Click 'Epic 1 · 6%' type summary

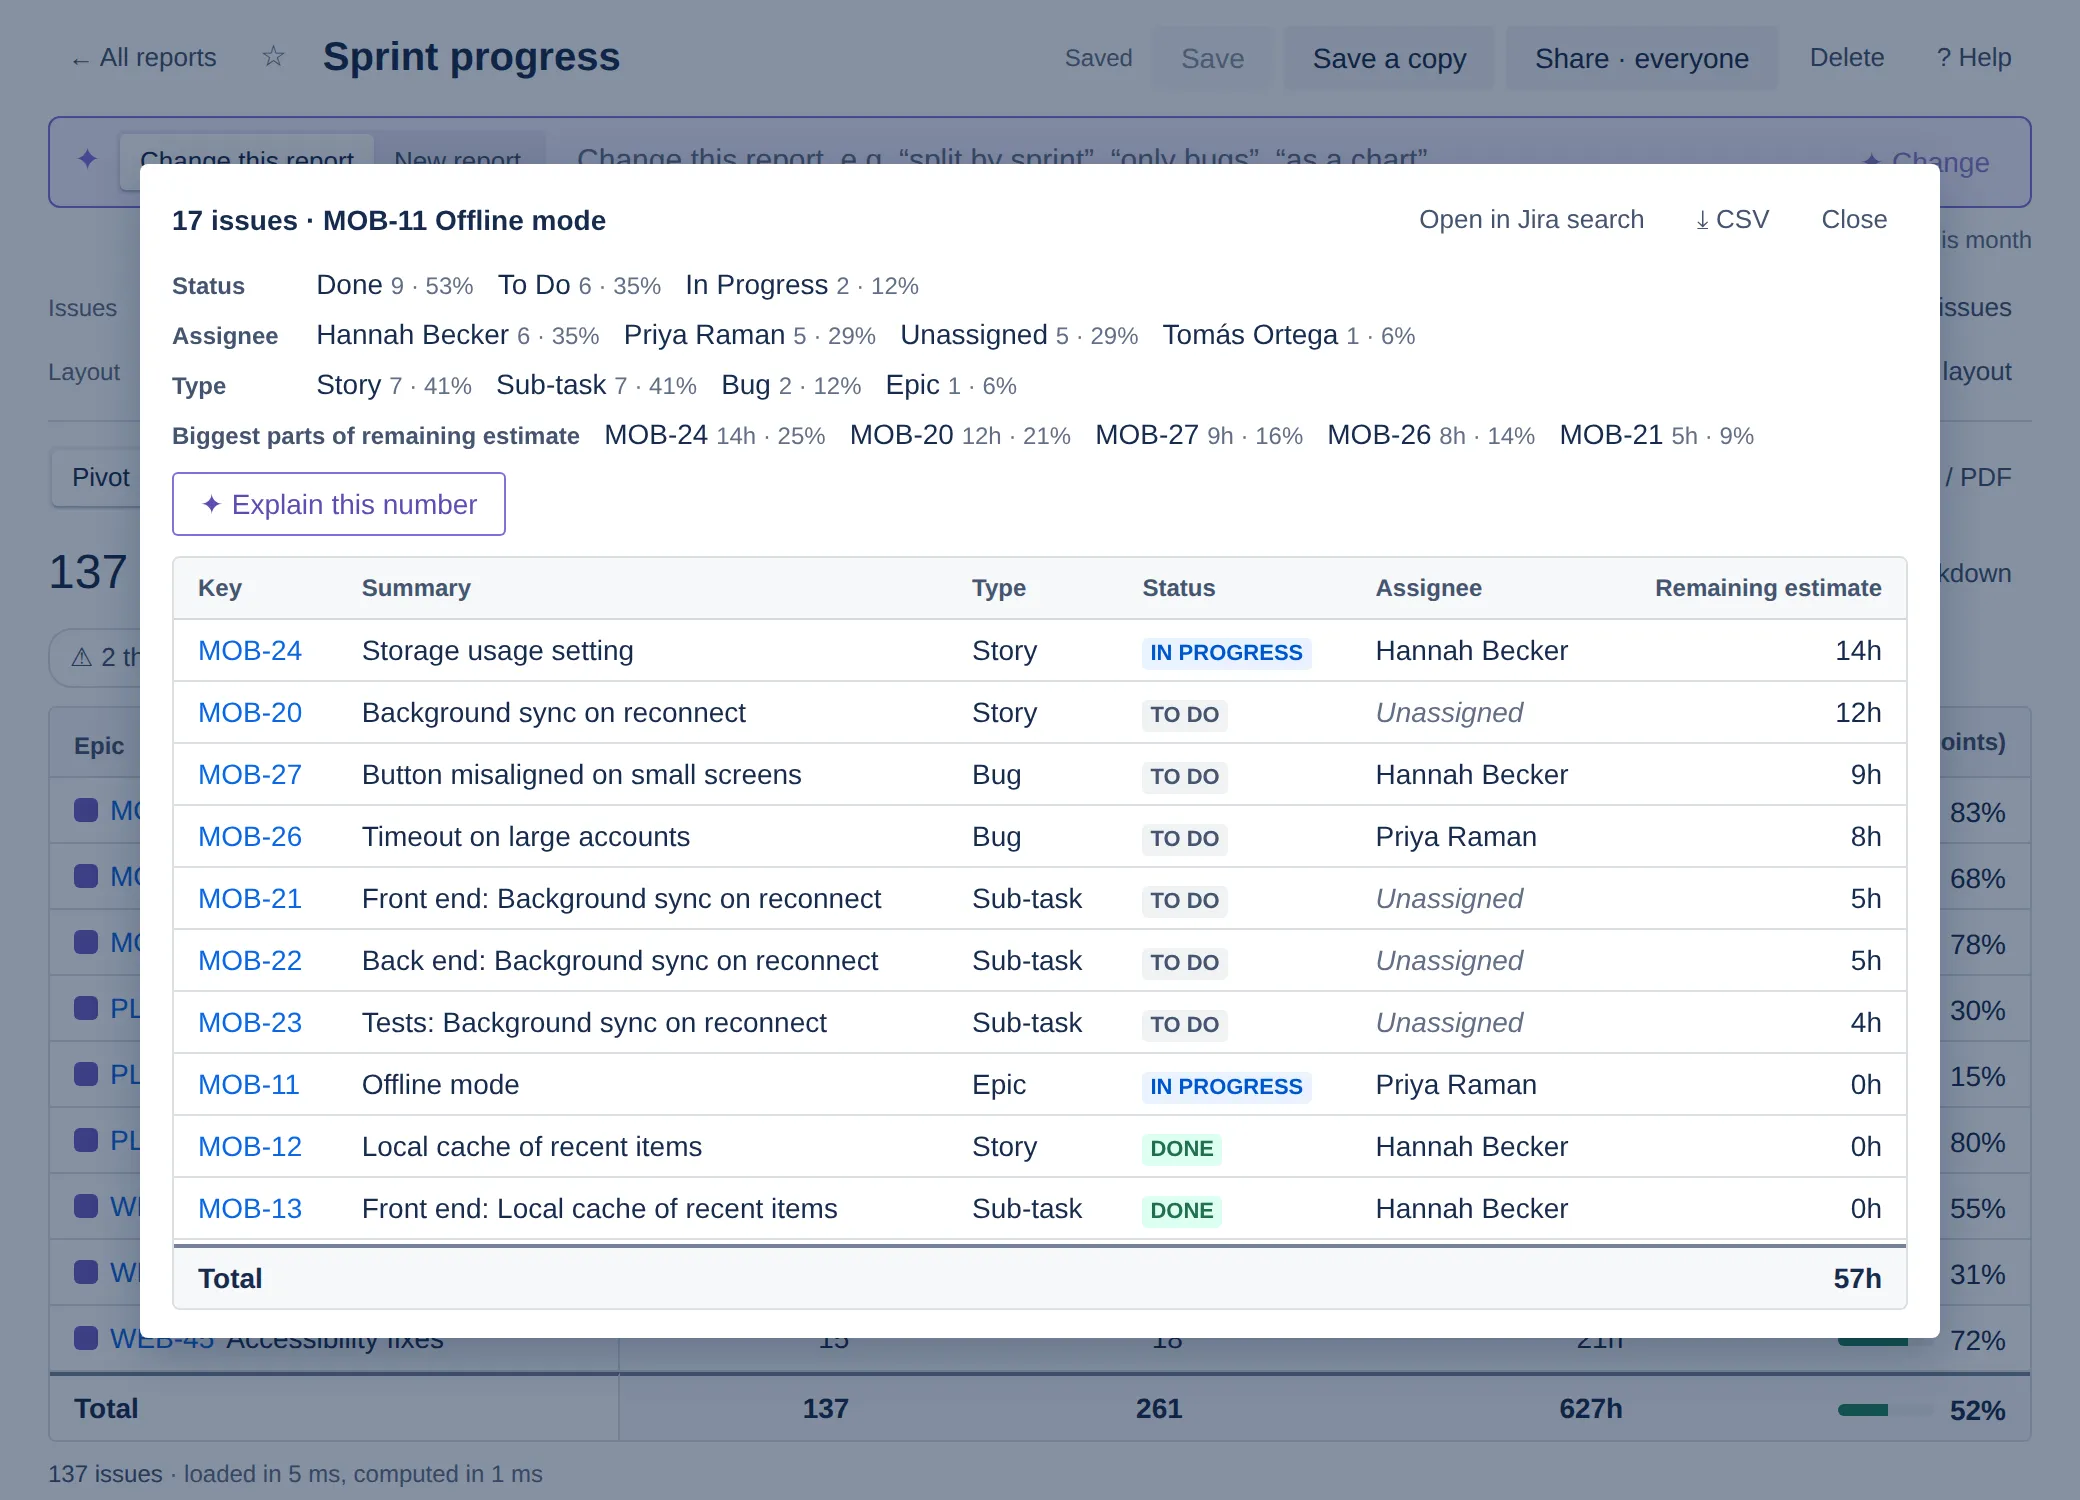tap(951, 386)
